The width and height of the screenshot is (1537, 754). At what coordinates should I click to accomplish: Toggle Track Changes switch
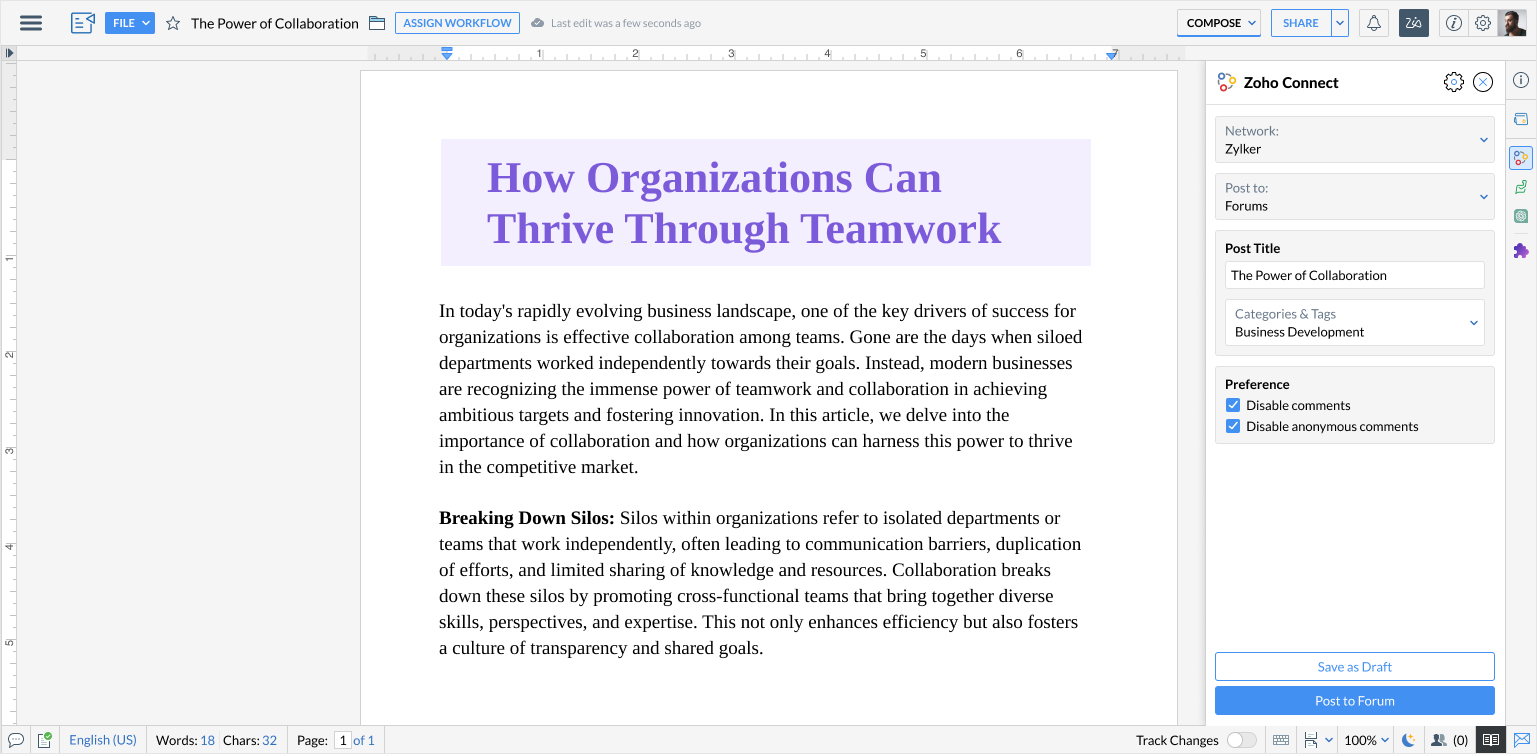[1242, 740]
